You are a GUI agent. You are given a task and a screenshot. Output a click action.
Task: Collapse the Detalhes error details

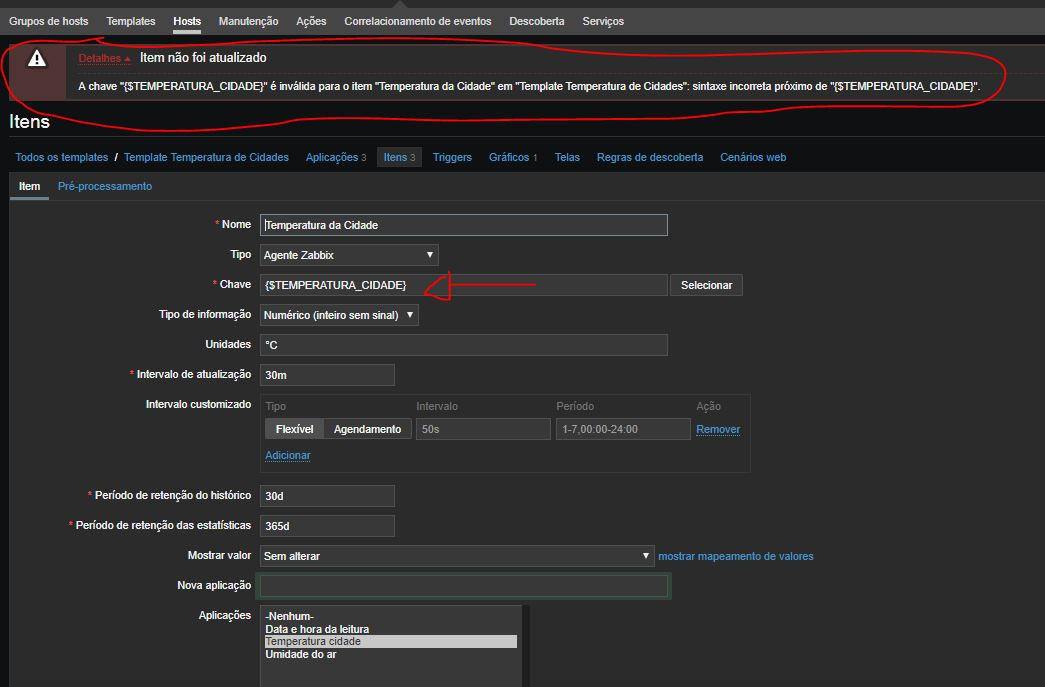click(104, 59)
